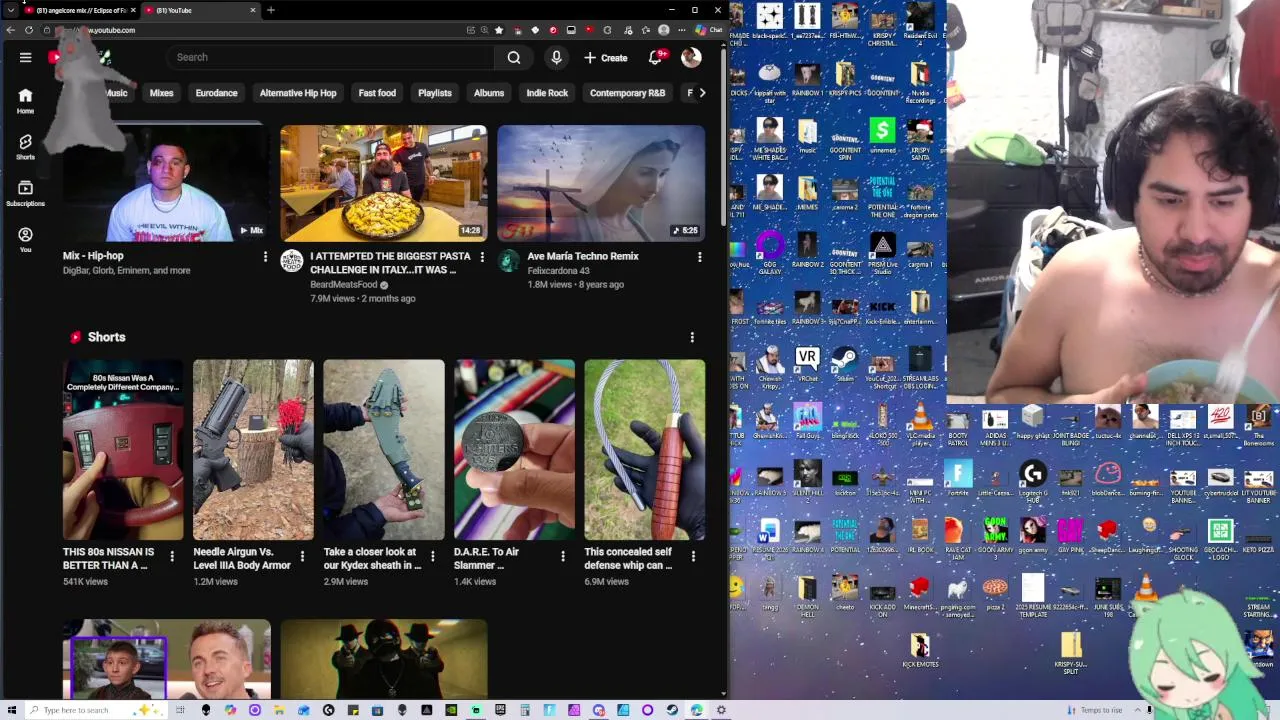The width and height of the screenshot is (1280, 720).
Task: Open the You page in sidebar
Action: tap(25, 239)
